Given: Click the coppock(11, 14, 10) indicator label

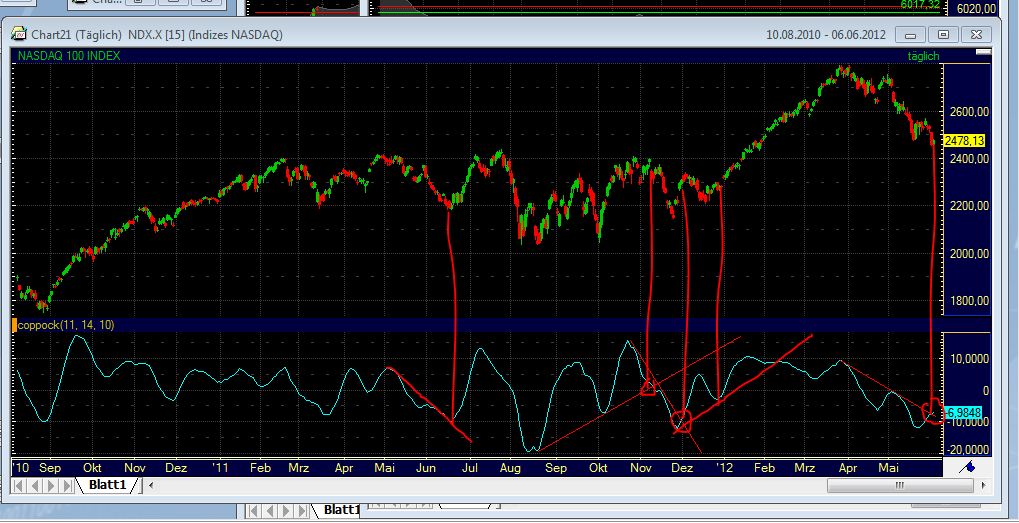Looking at the screenshot, I should (66, 325).
